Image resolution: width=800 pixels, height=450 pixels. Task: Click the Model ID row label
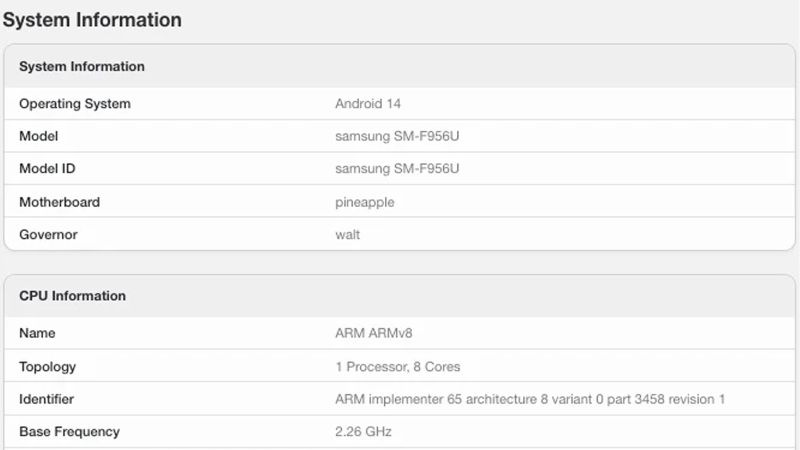point(47,169)
